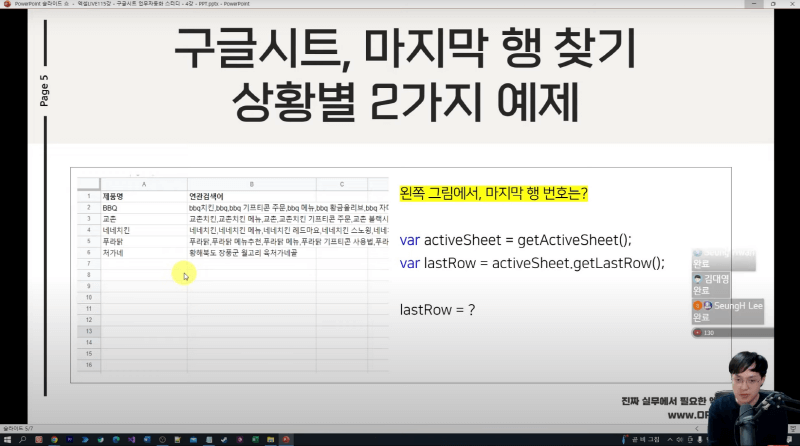Click the slide counter 5/7 in status bar

(x=18, y=429)
